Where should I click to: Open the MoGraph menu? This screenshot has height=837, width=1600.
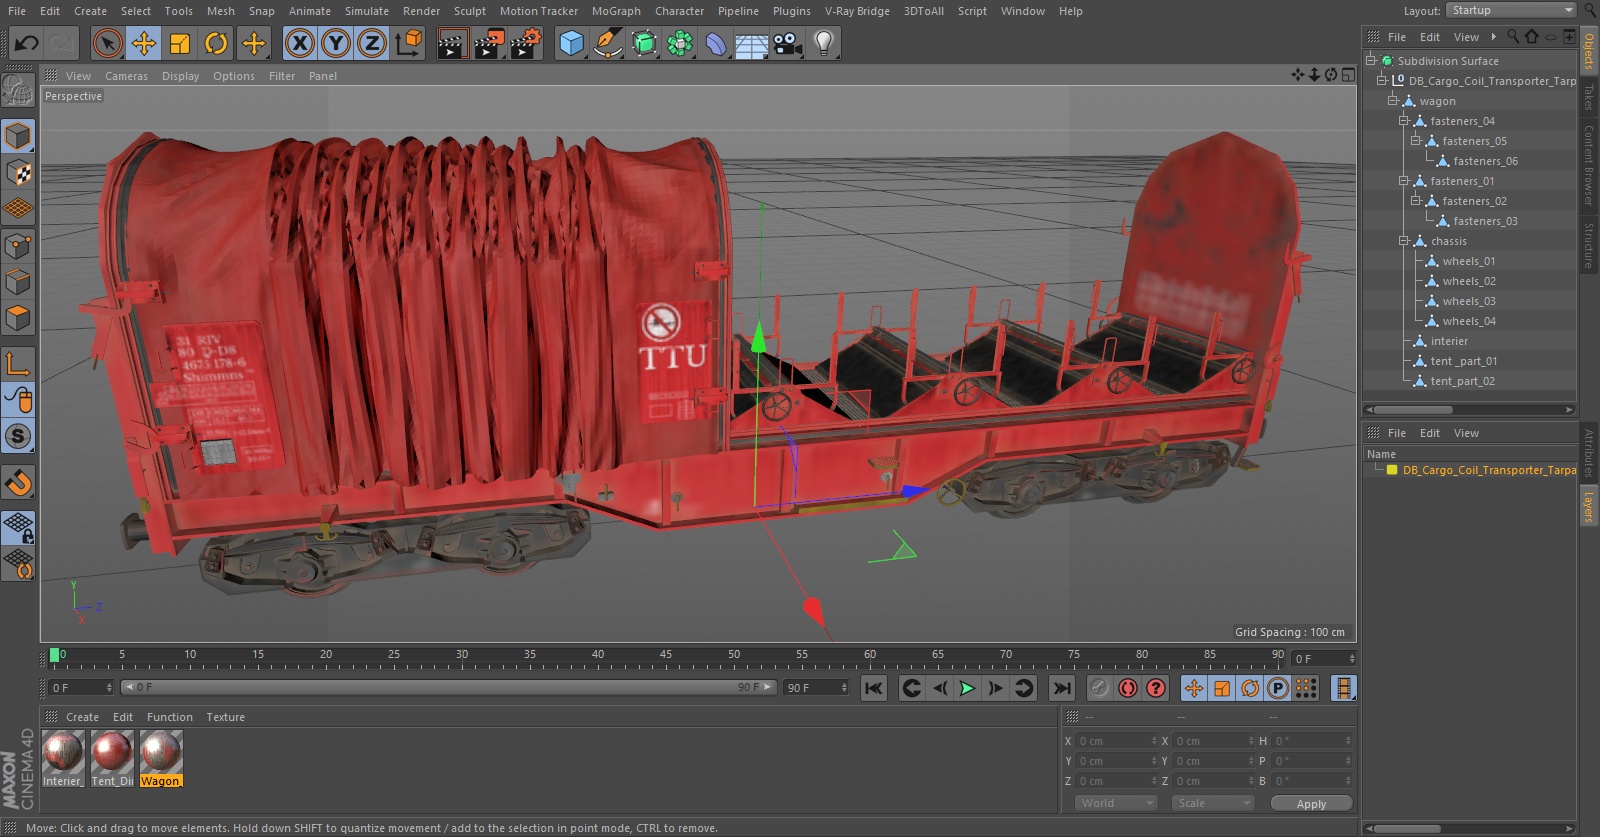pos(616,11)
